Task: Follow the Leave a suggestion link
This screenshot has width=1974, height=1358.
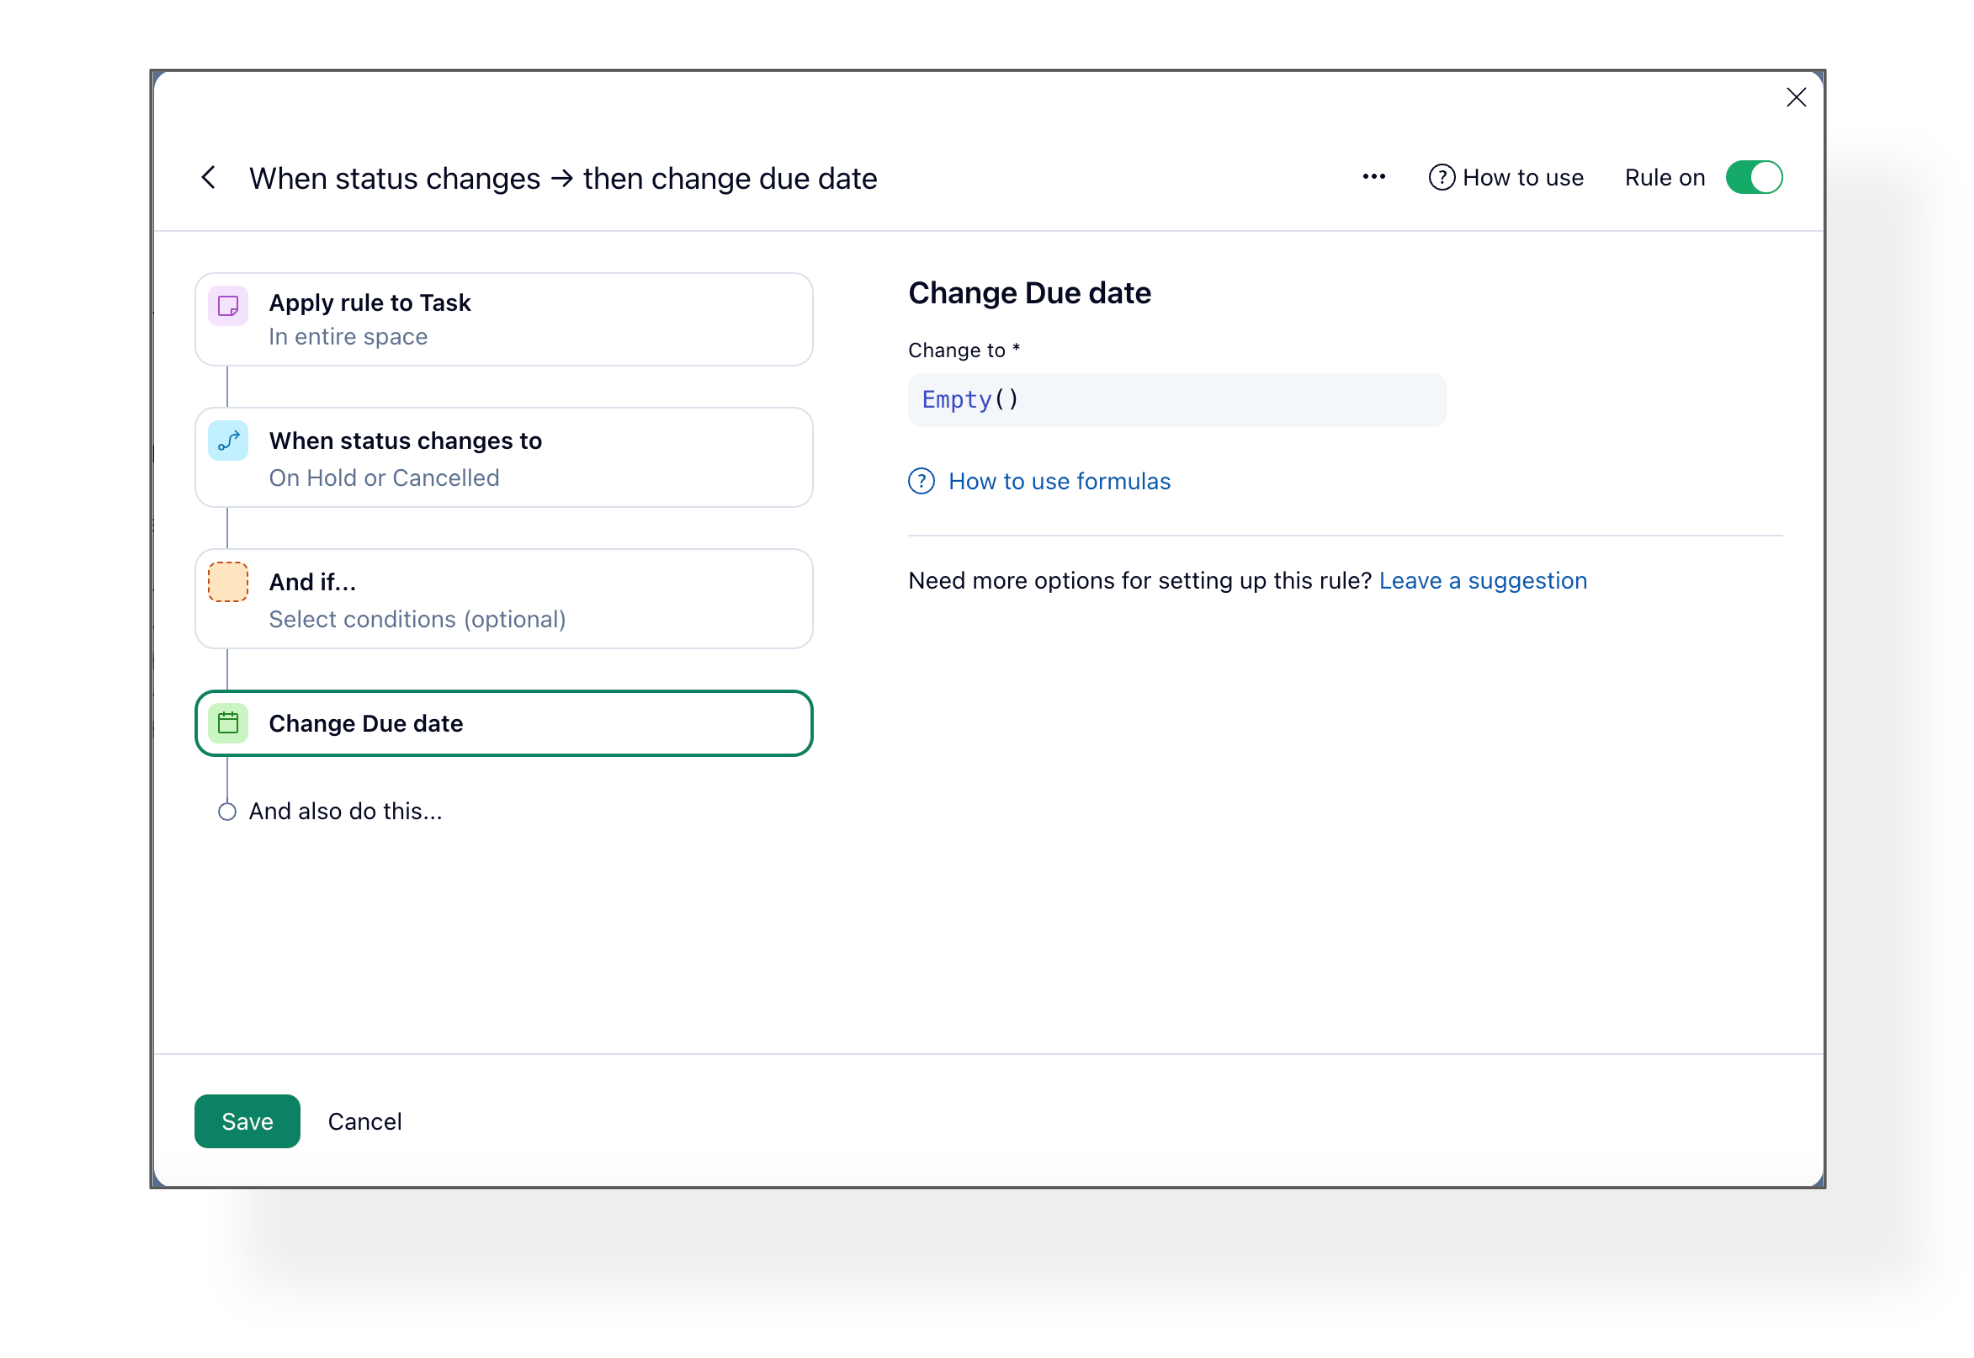Action: pos(1482,581)
